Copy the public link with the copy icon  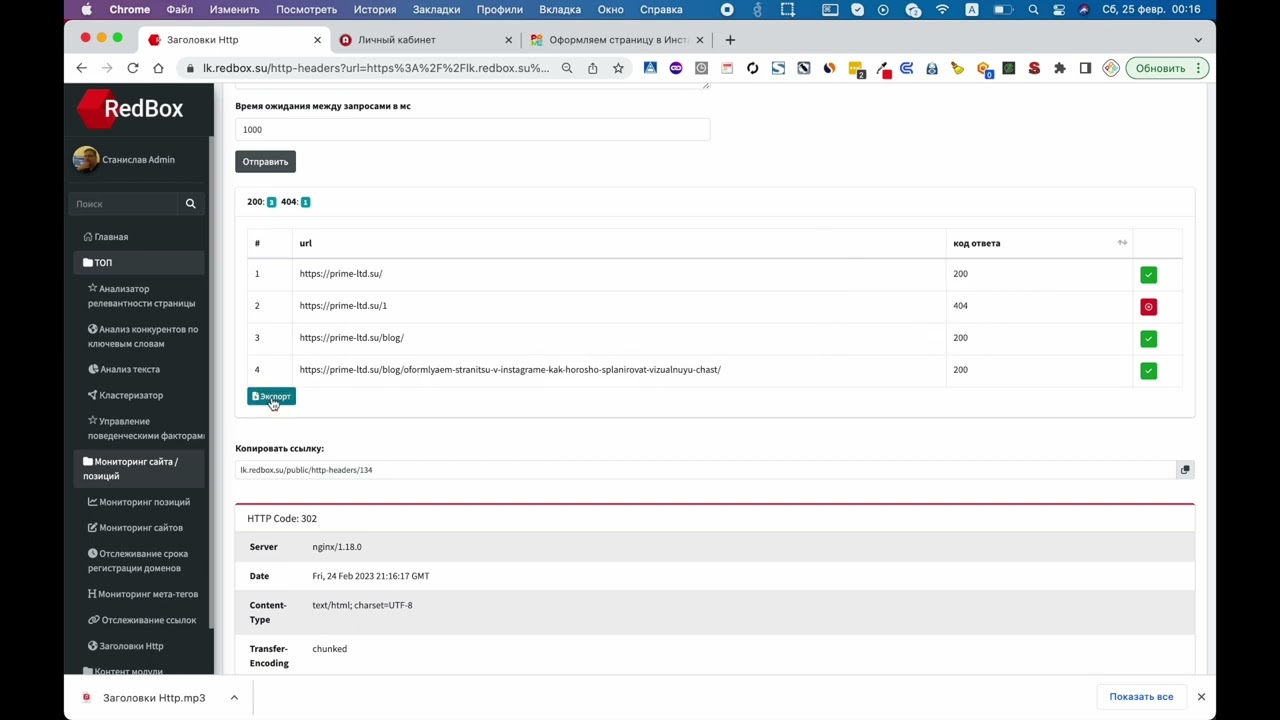coord(1185,470)
